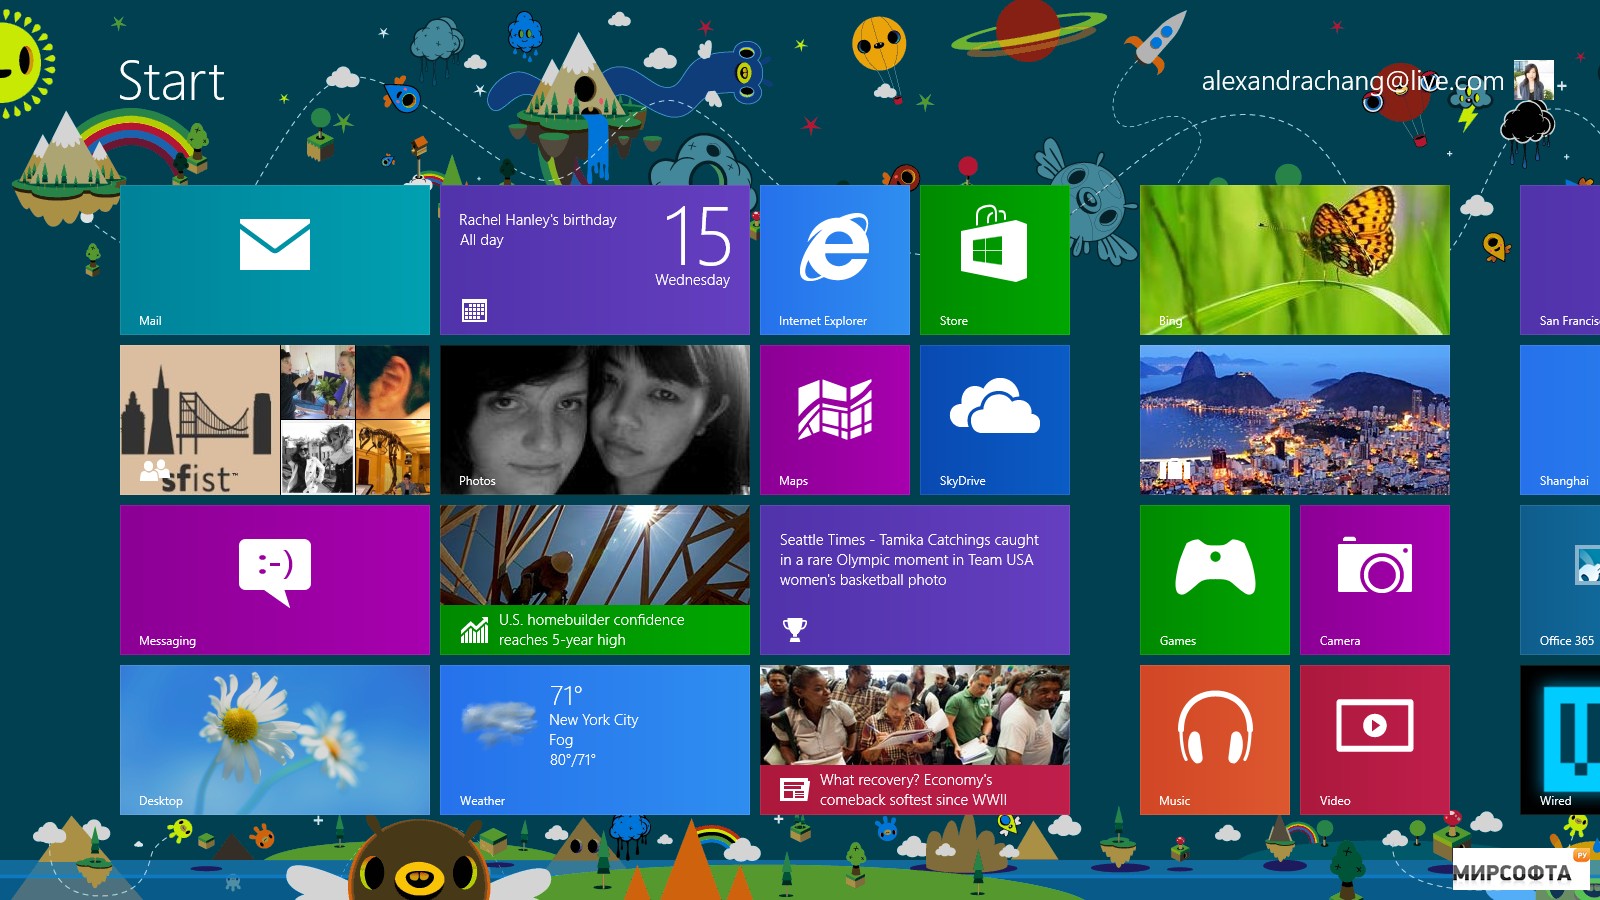The width and height of the screenshot is (1600, 900).
Task: Click the user account picture
Action: tap(1533, 80)
